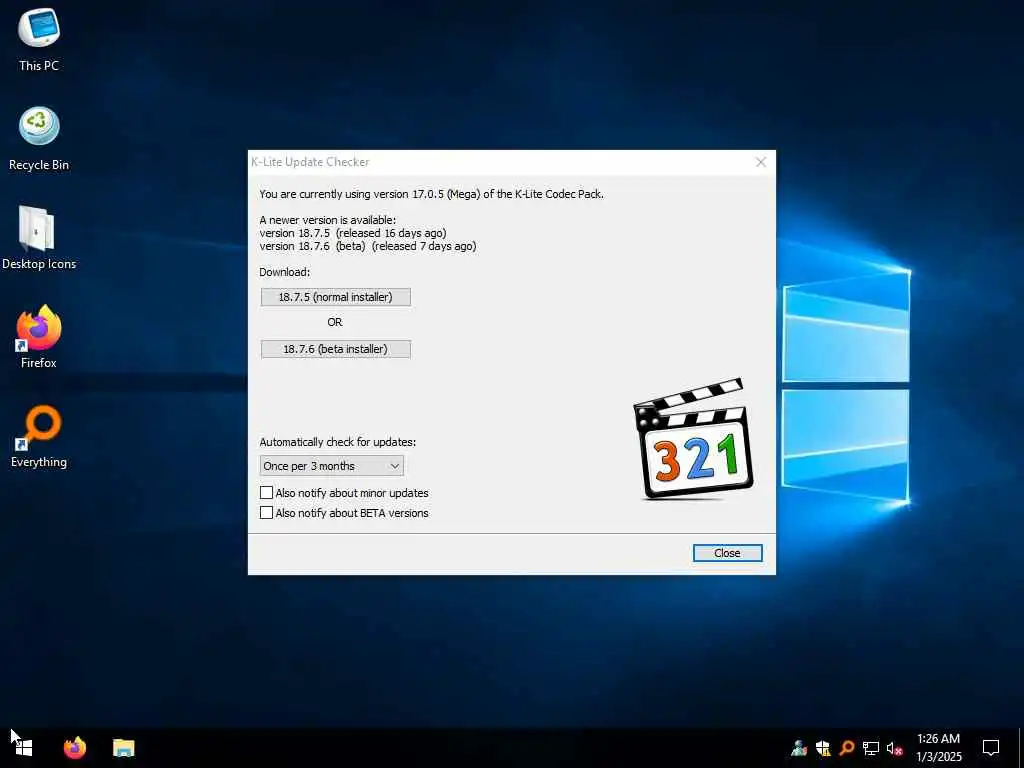Image resolution: width=1024 pixels, height=768 pixels.
Task: Open the Windows Start menu
Action: (x=24, y=748)
